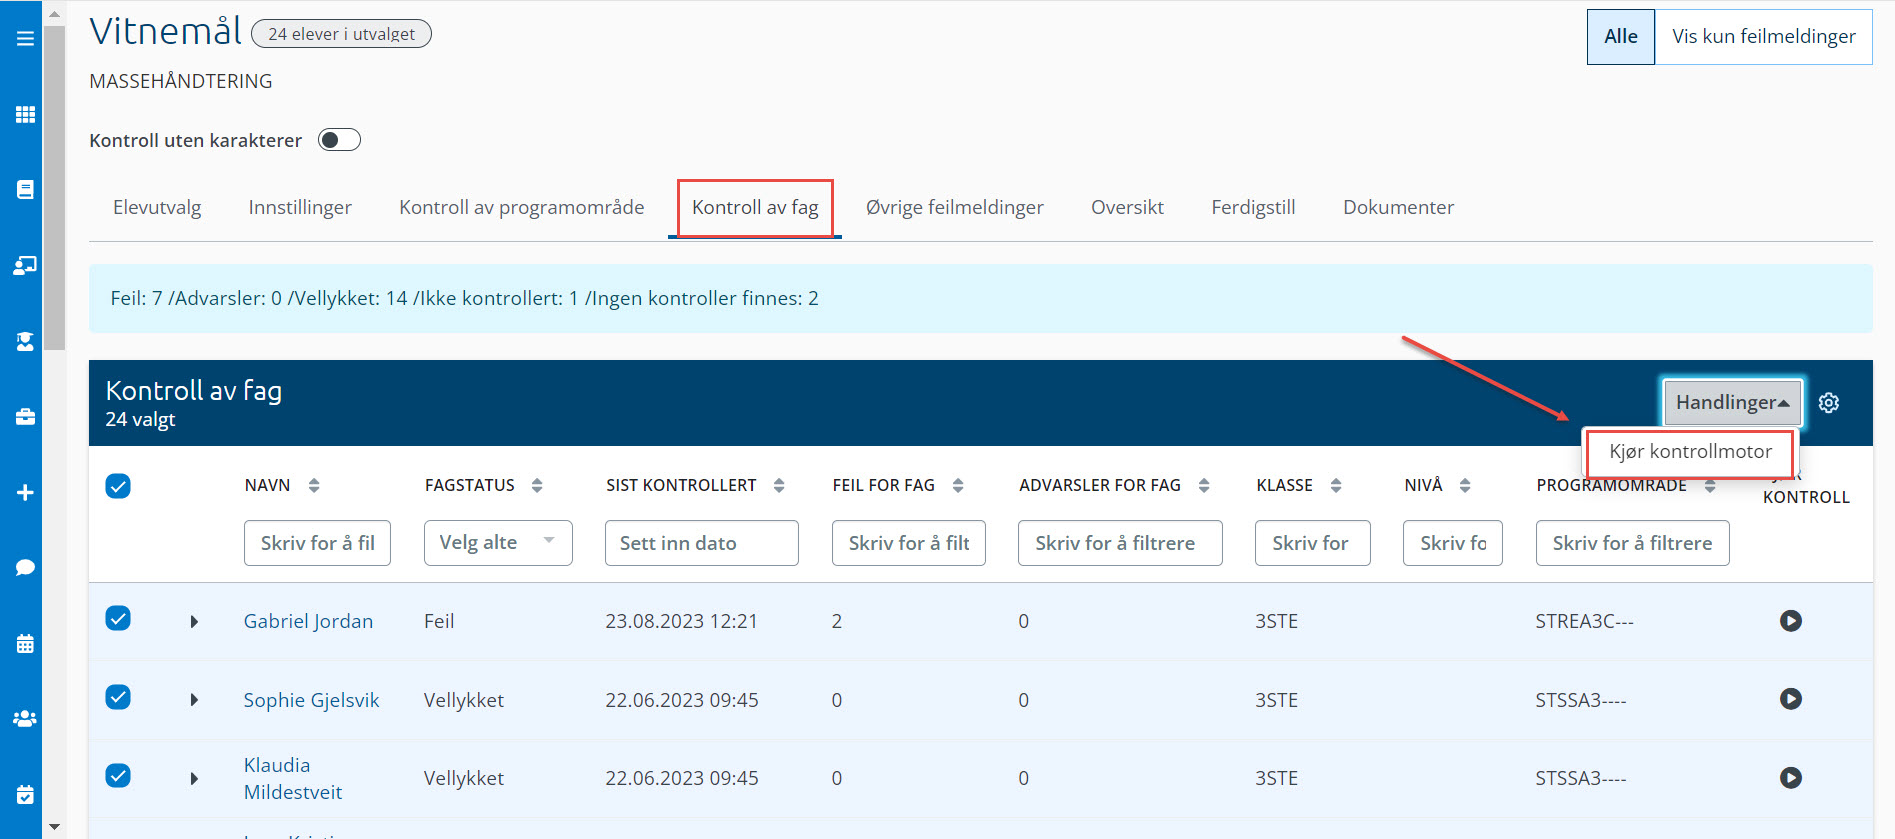Open Handlinger dropdown
Screen dimensions: 1895x839
pyautogui.click(x=1733, y=402)
